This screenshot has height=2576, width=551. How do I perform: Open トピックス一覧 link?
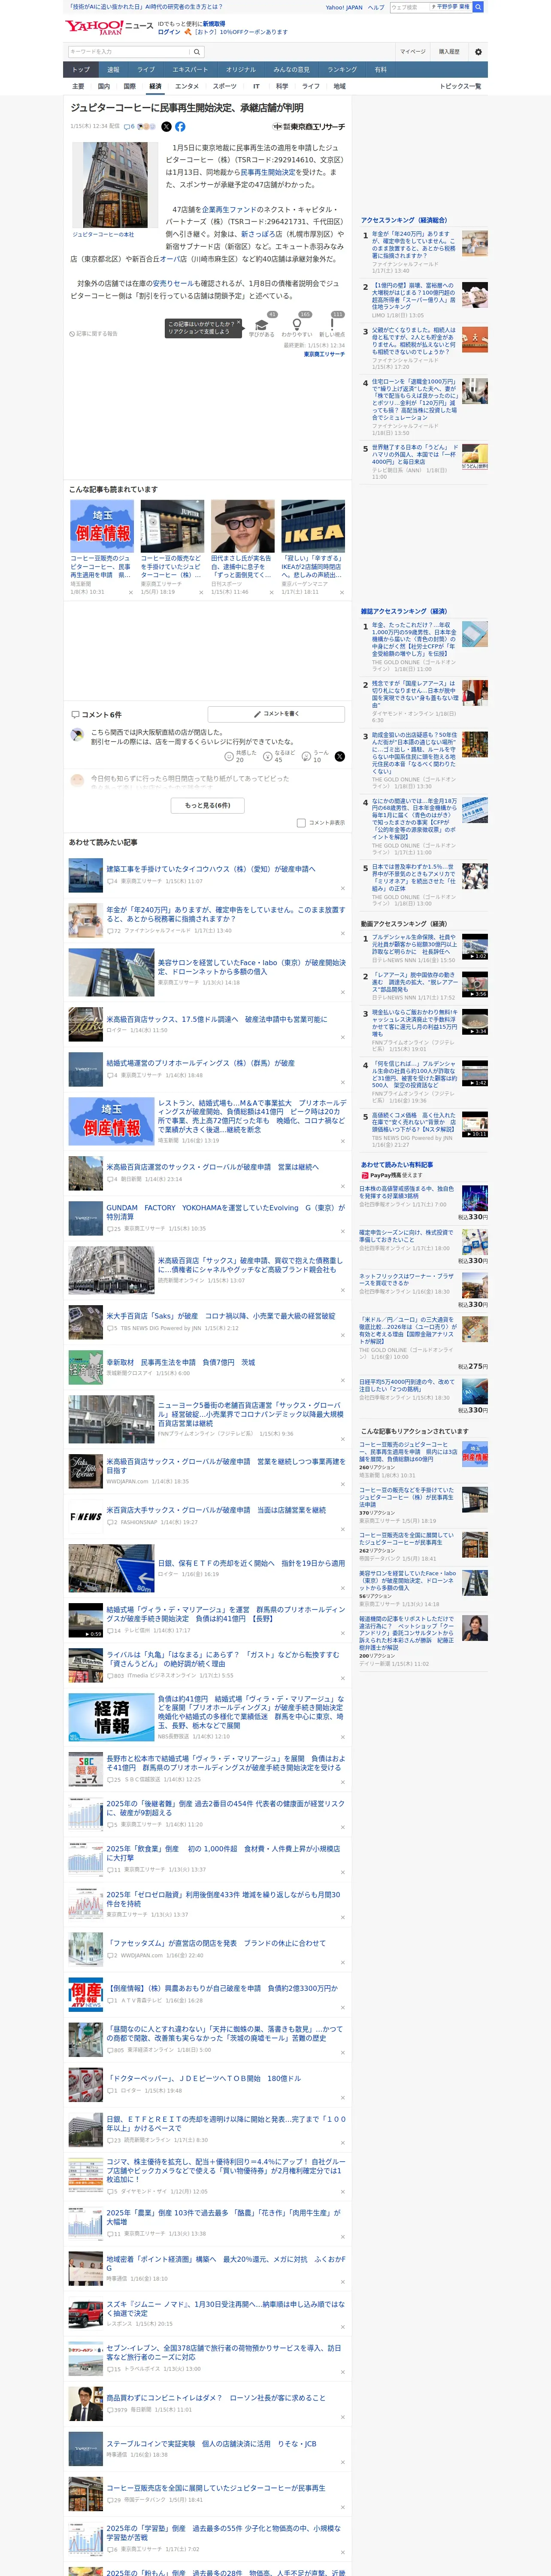tap(460, 87)
